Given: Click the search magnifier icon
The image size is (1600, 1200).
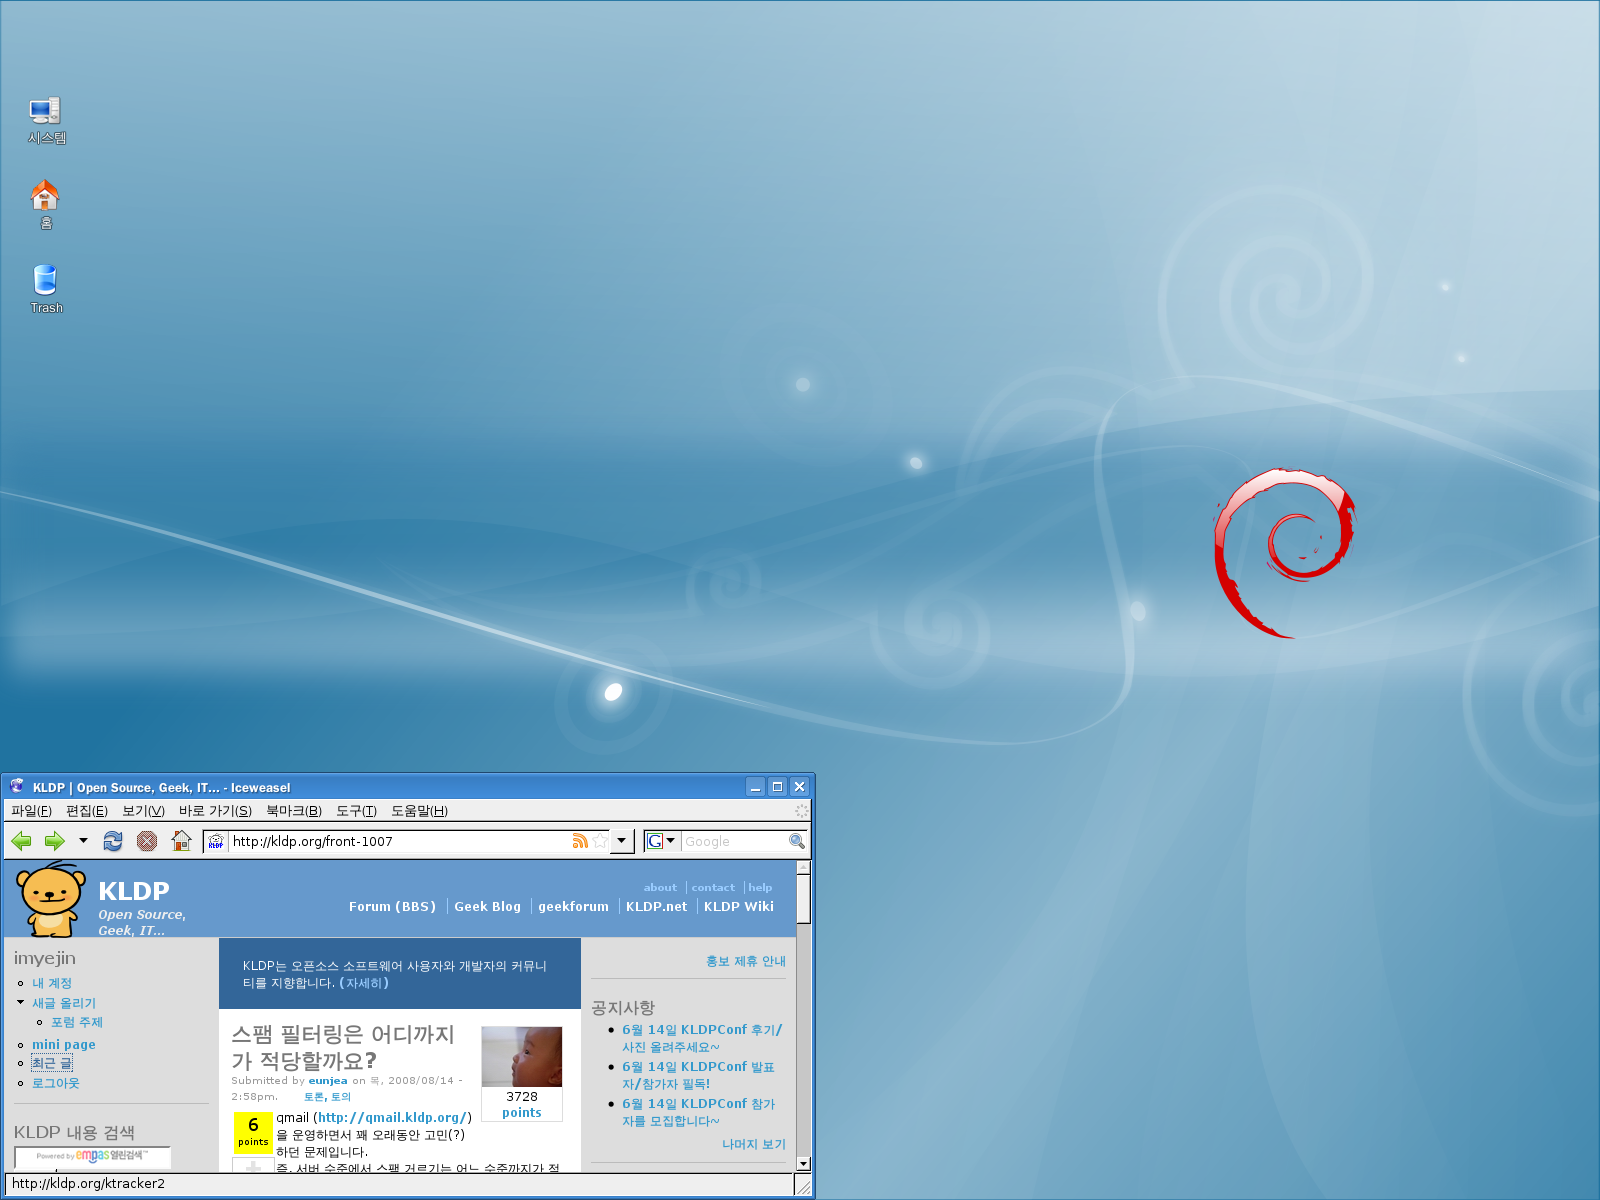Looking at the screenshot, I should (x=797, y=841).
